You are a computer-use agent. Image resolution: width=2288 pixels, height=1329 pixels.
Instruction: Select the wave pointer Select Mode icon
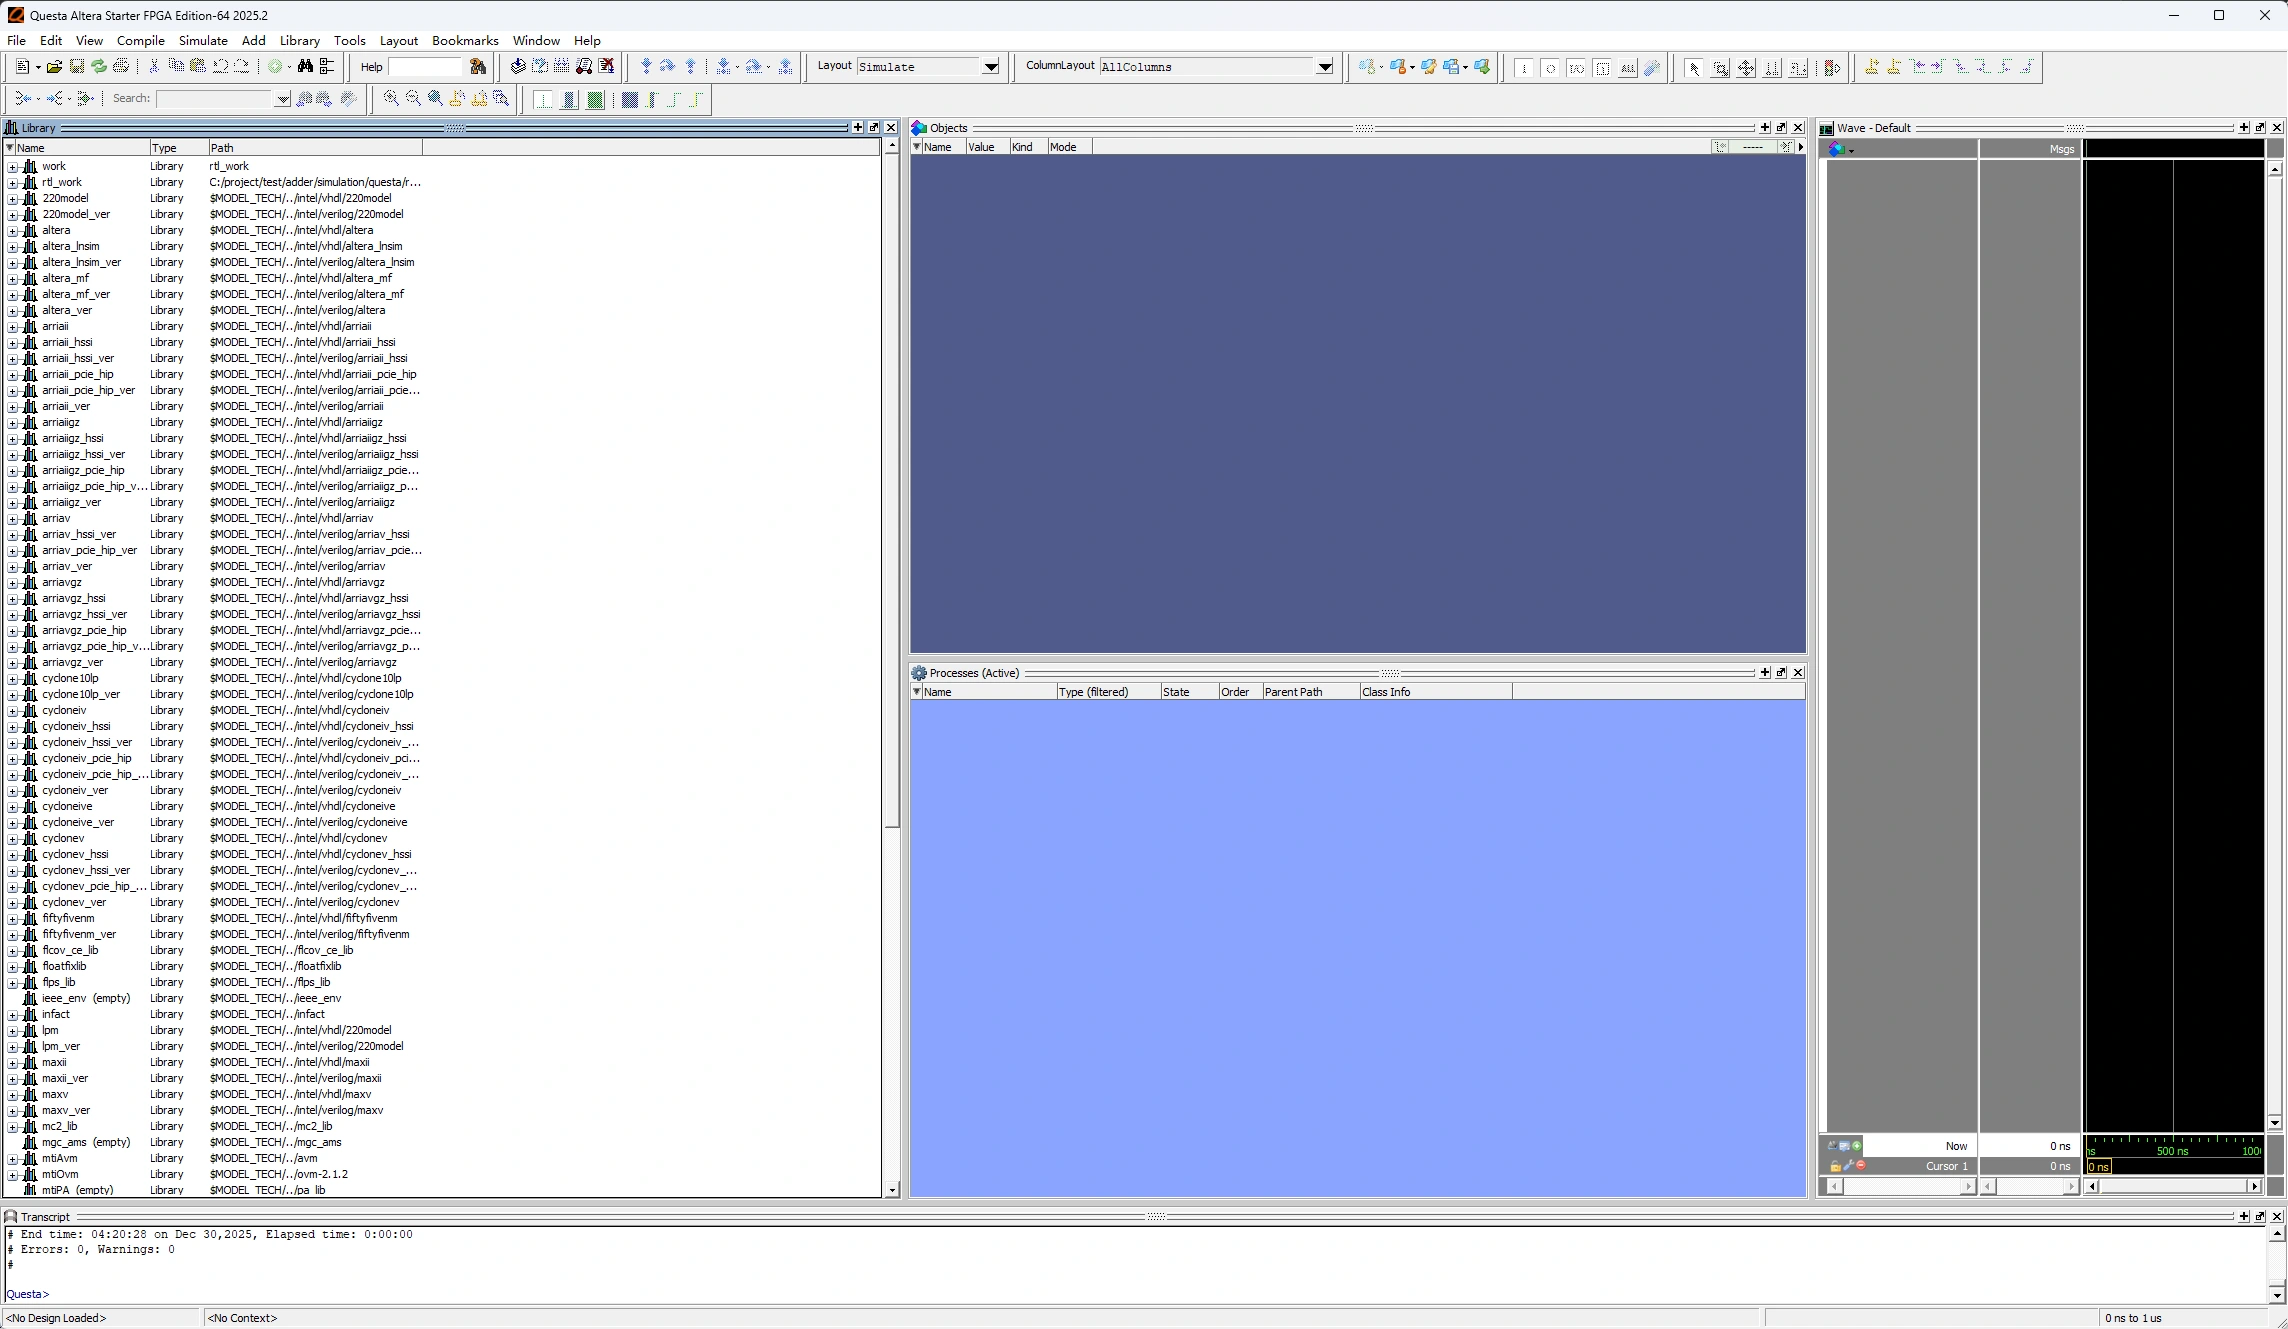pyautogui.click(x=1694, y=68)
